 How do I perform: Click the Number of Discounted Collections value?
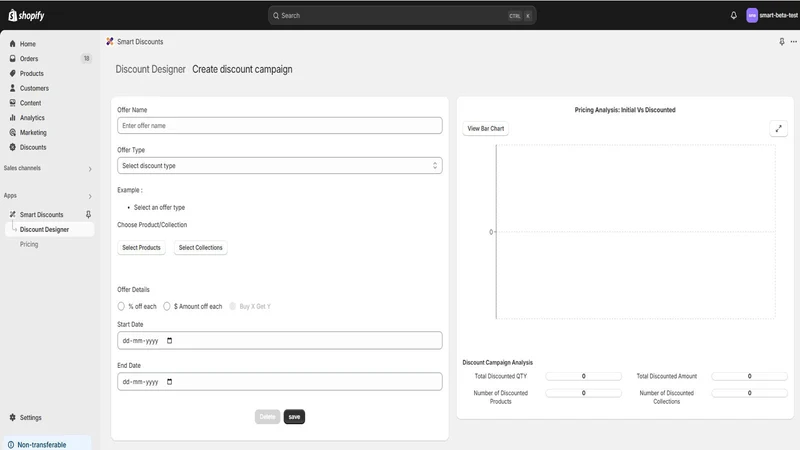click(x=749, y=393)
